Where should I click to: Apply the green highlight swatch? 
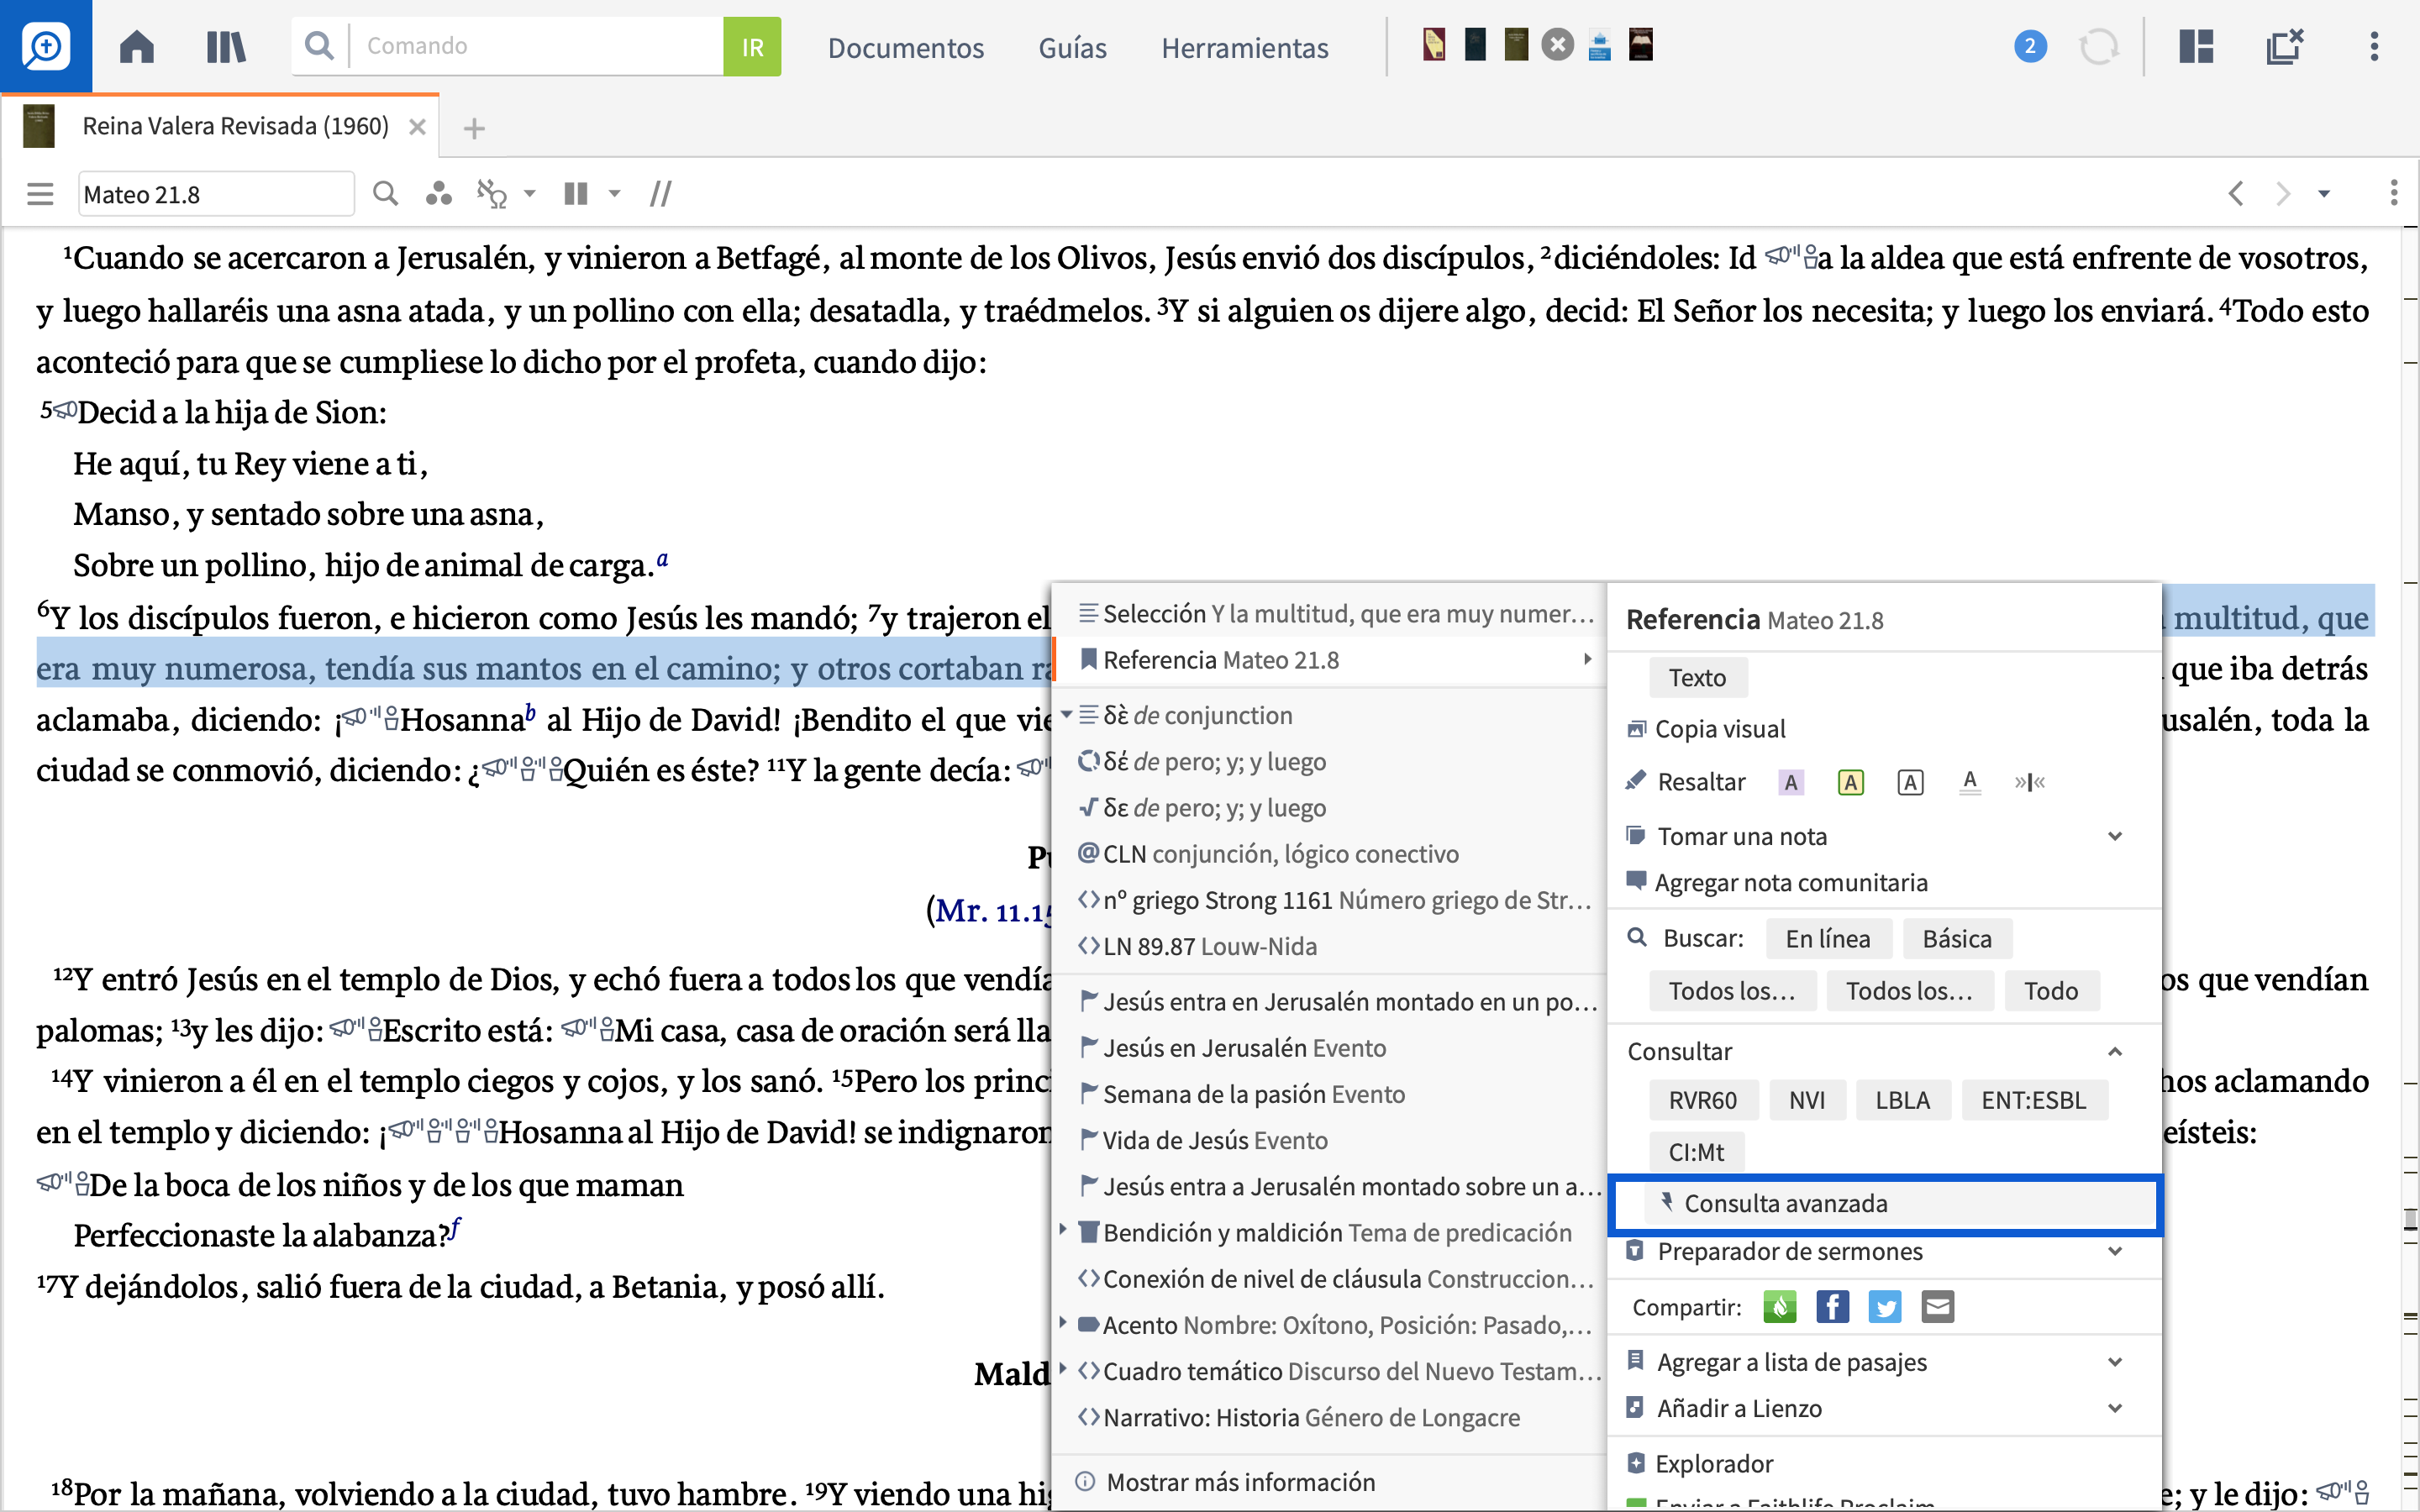point(1850,782)
